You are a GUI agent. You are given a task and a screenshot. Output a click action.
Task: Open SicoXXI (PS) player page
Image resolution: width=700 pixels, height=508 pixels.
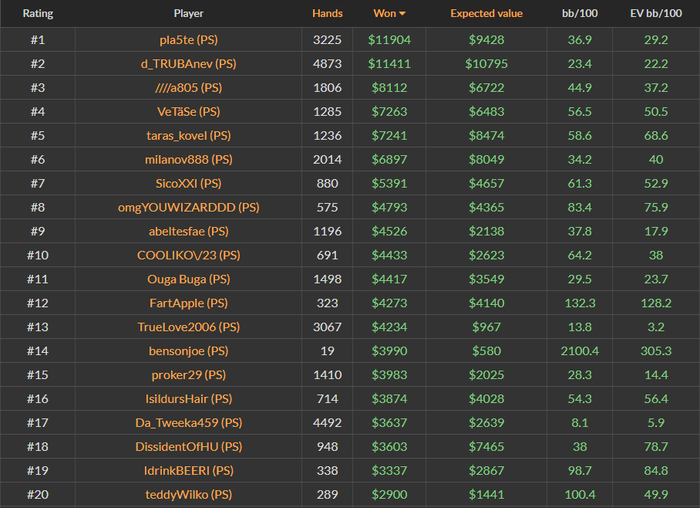[x=189, y=184]
